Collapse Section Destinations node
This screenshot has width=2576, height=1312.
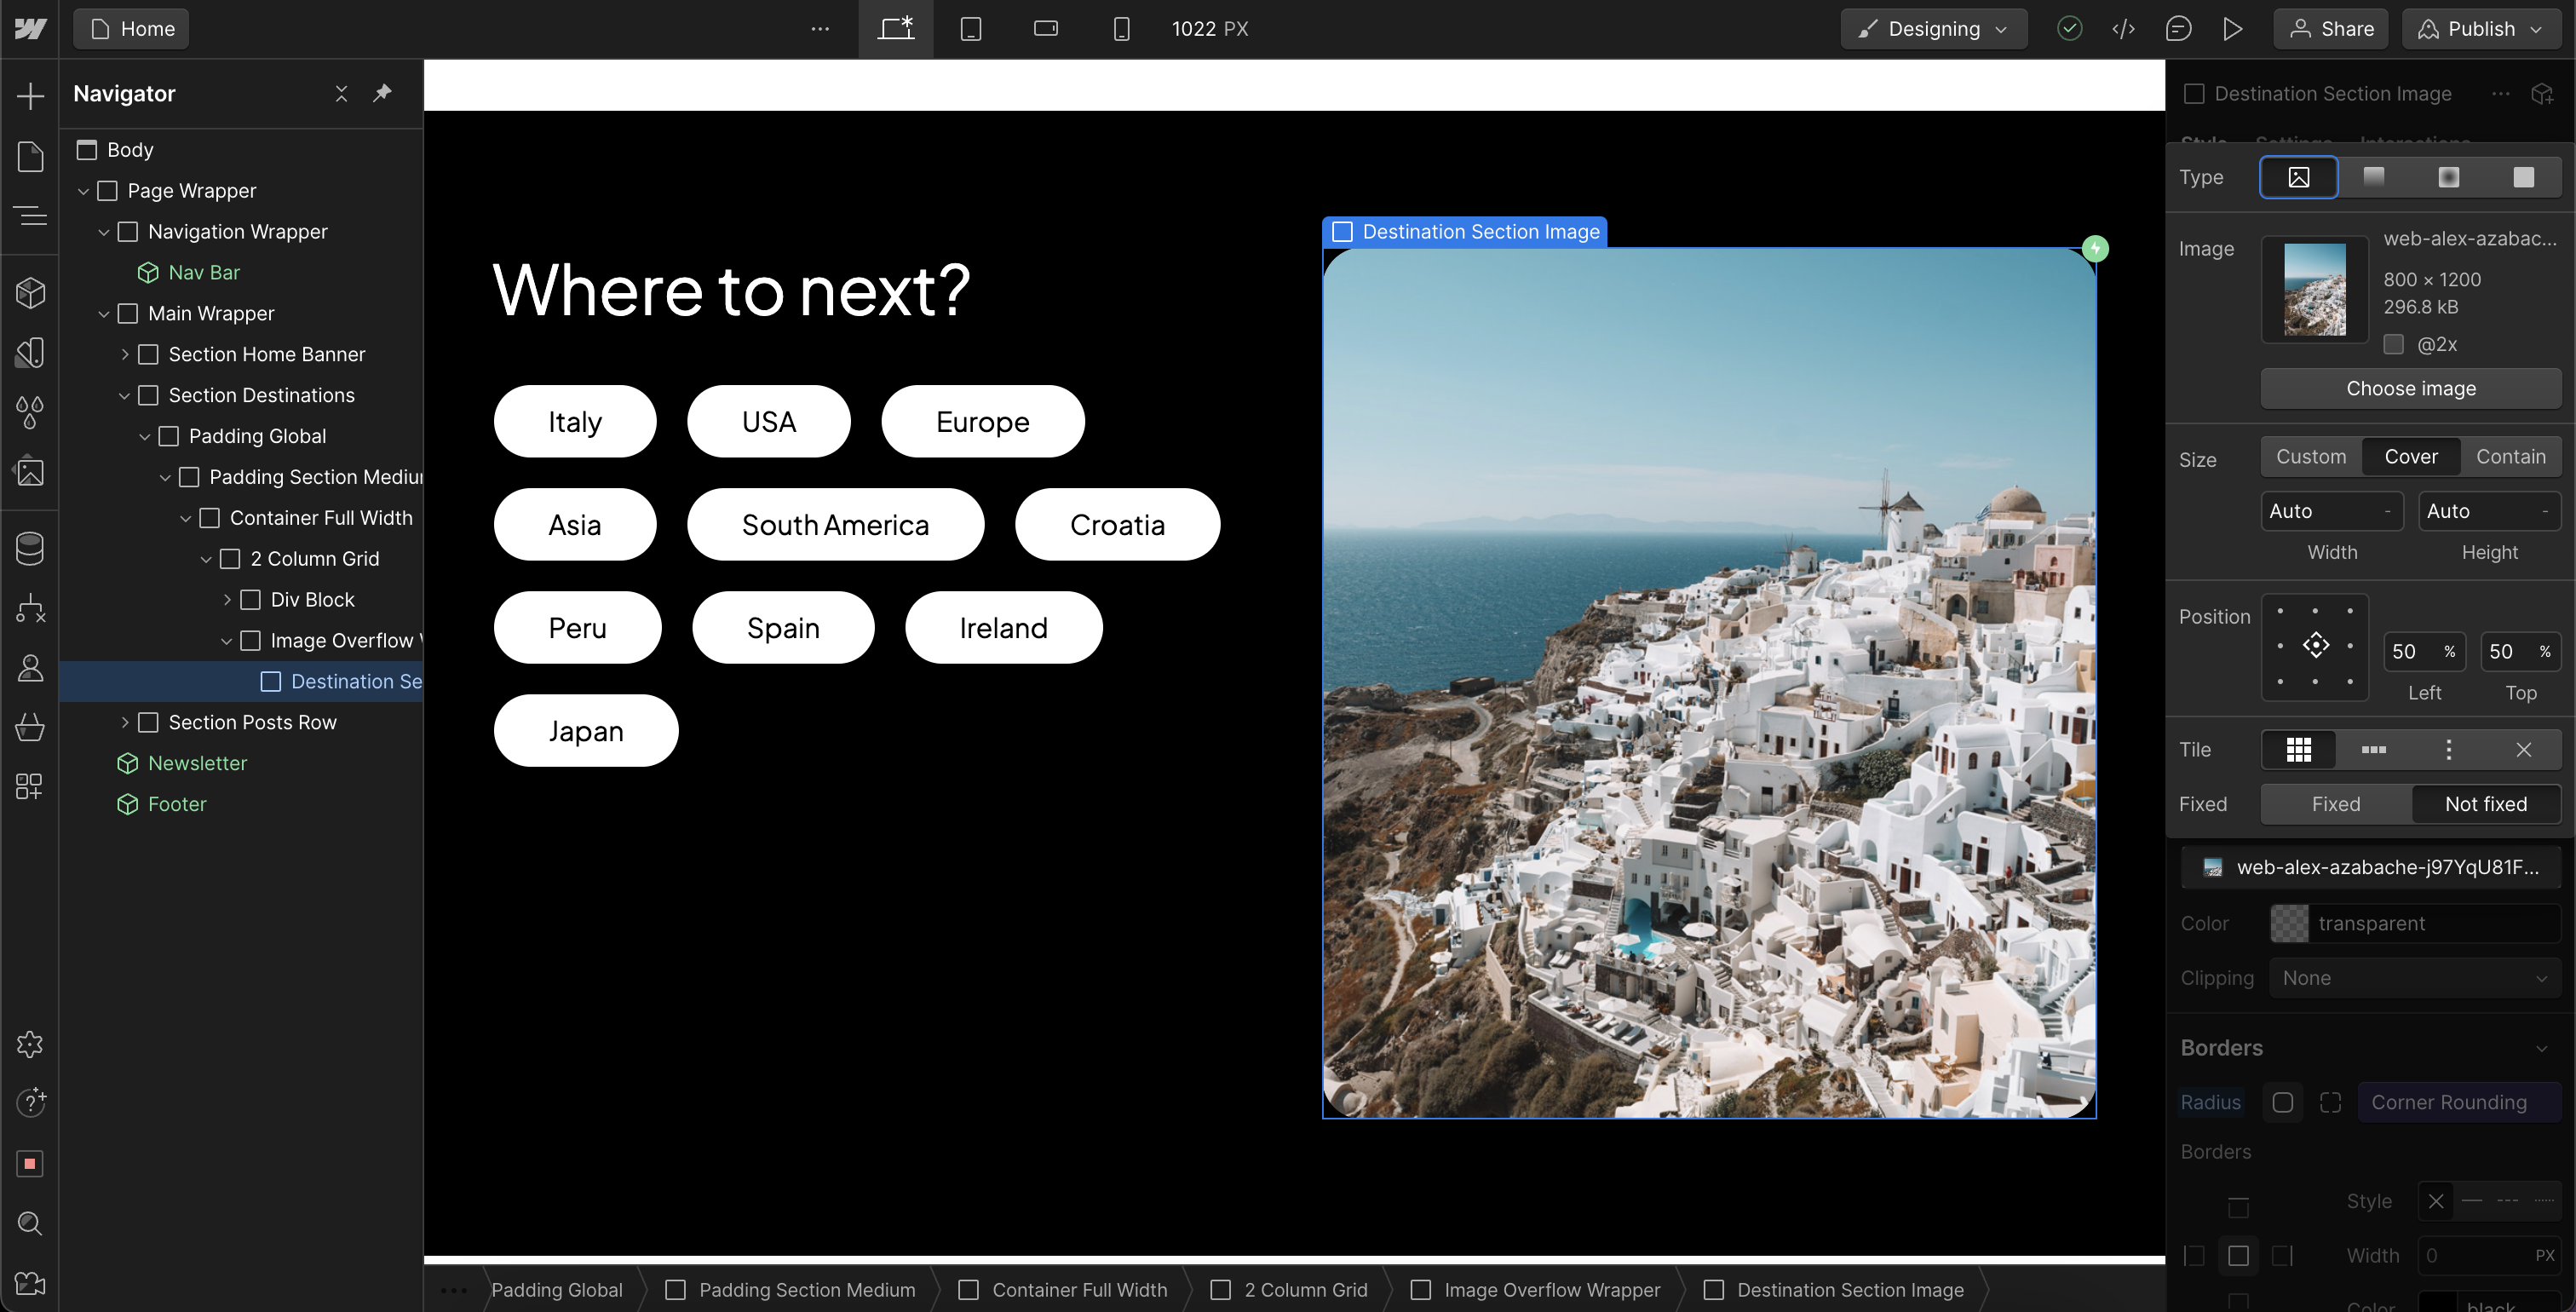pyautogui.click(x=125, y=396)
